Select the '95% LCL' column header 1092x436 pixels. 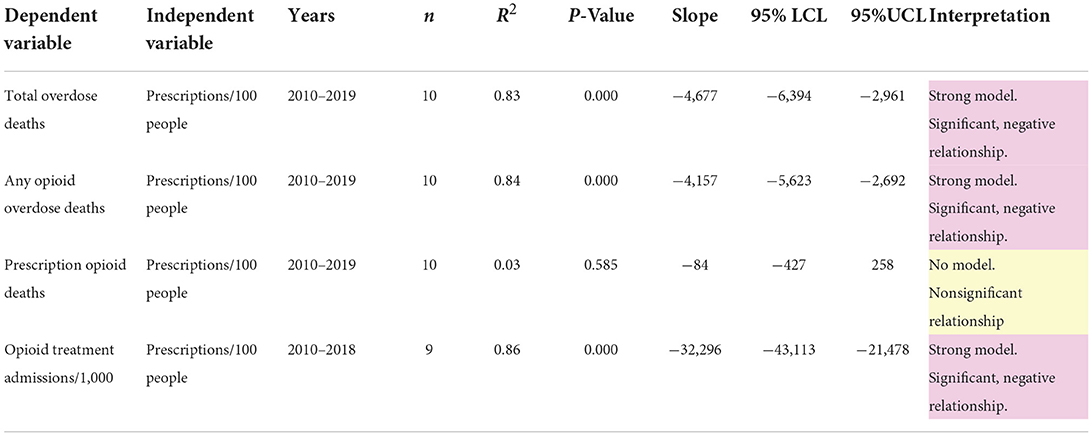coord(793,16)
